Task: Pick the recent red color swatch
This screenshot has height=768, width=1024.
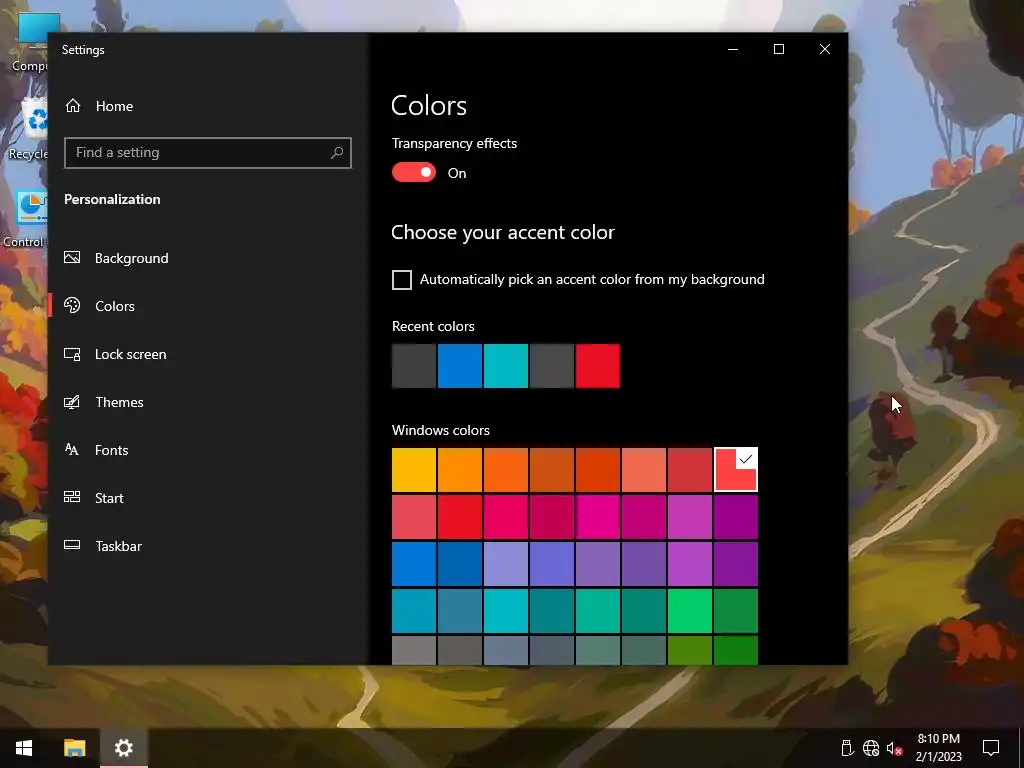Action: click(598, 366)
